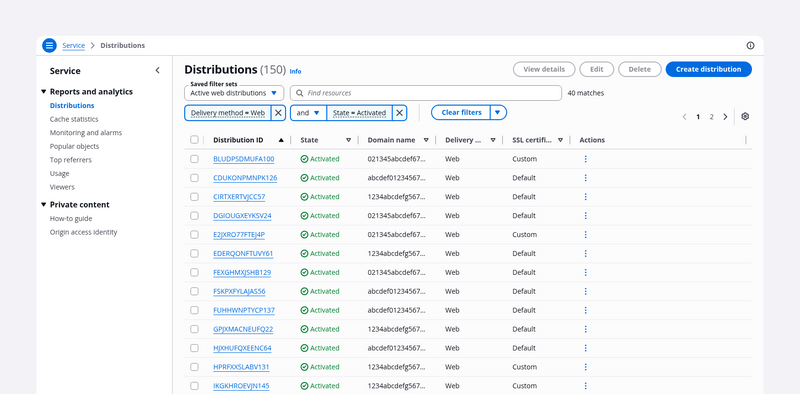Open actions menu for BLUDPSDMUFA100 row

coord(585,159)
